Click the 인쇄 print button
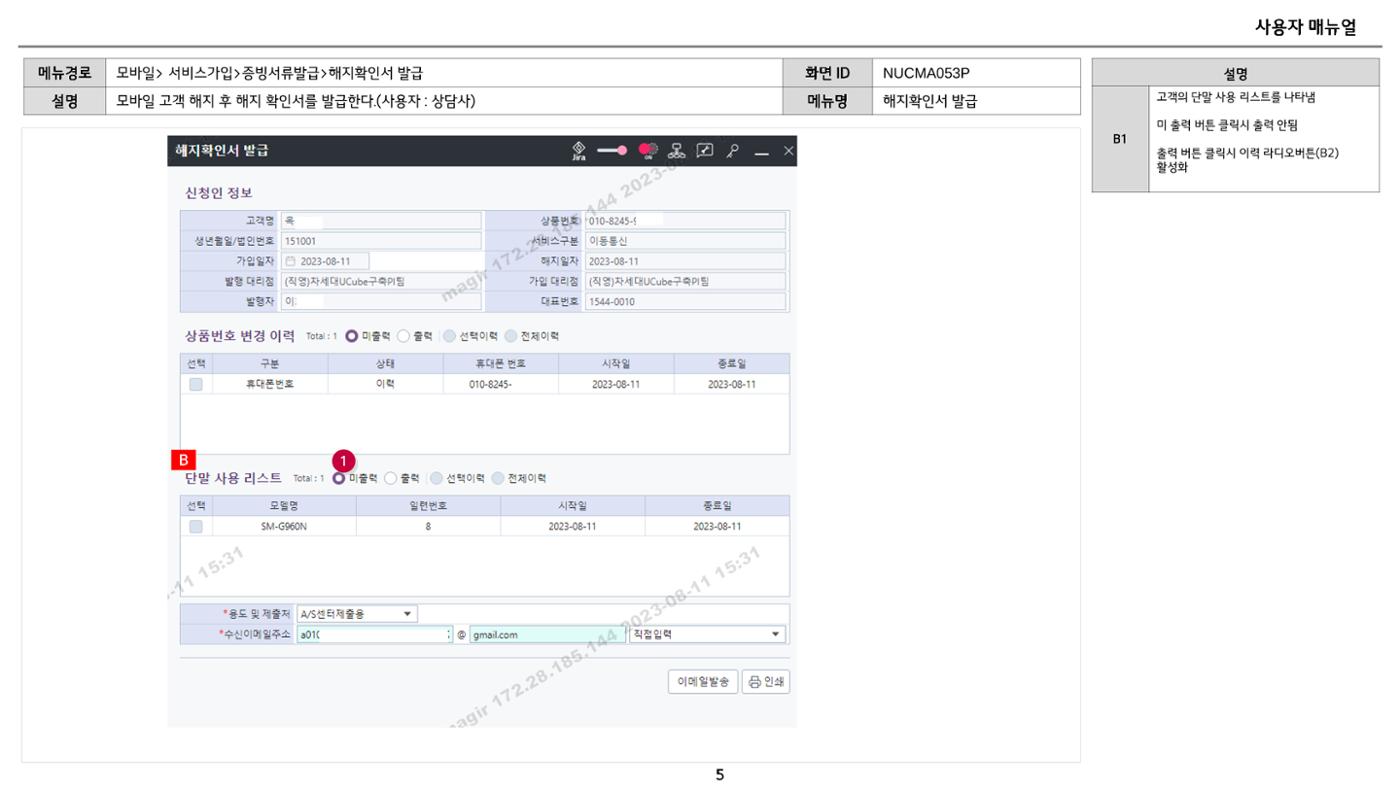The height and width of the screenshot is (788, 1400). (766, 682)
